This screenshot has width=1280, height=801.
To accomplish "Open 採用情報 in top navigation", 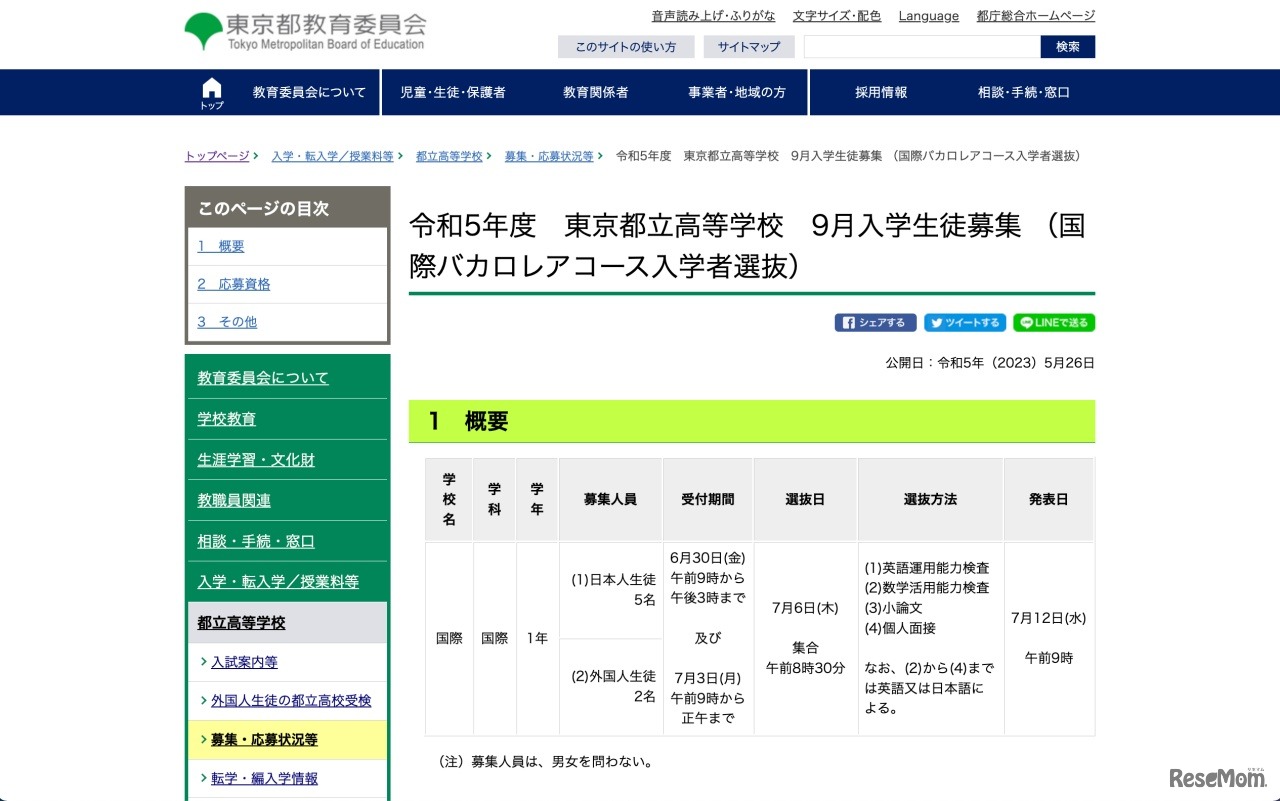I will click(x=881, y=92).
